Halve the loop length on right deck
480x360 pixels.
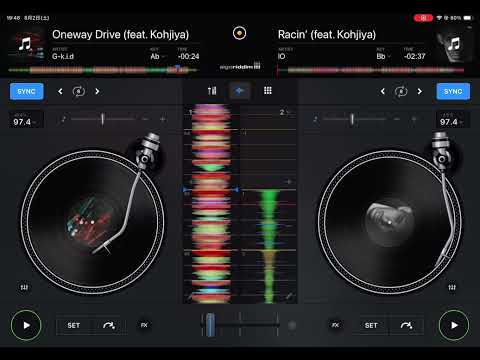click(x=383, y=91)
